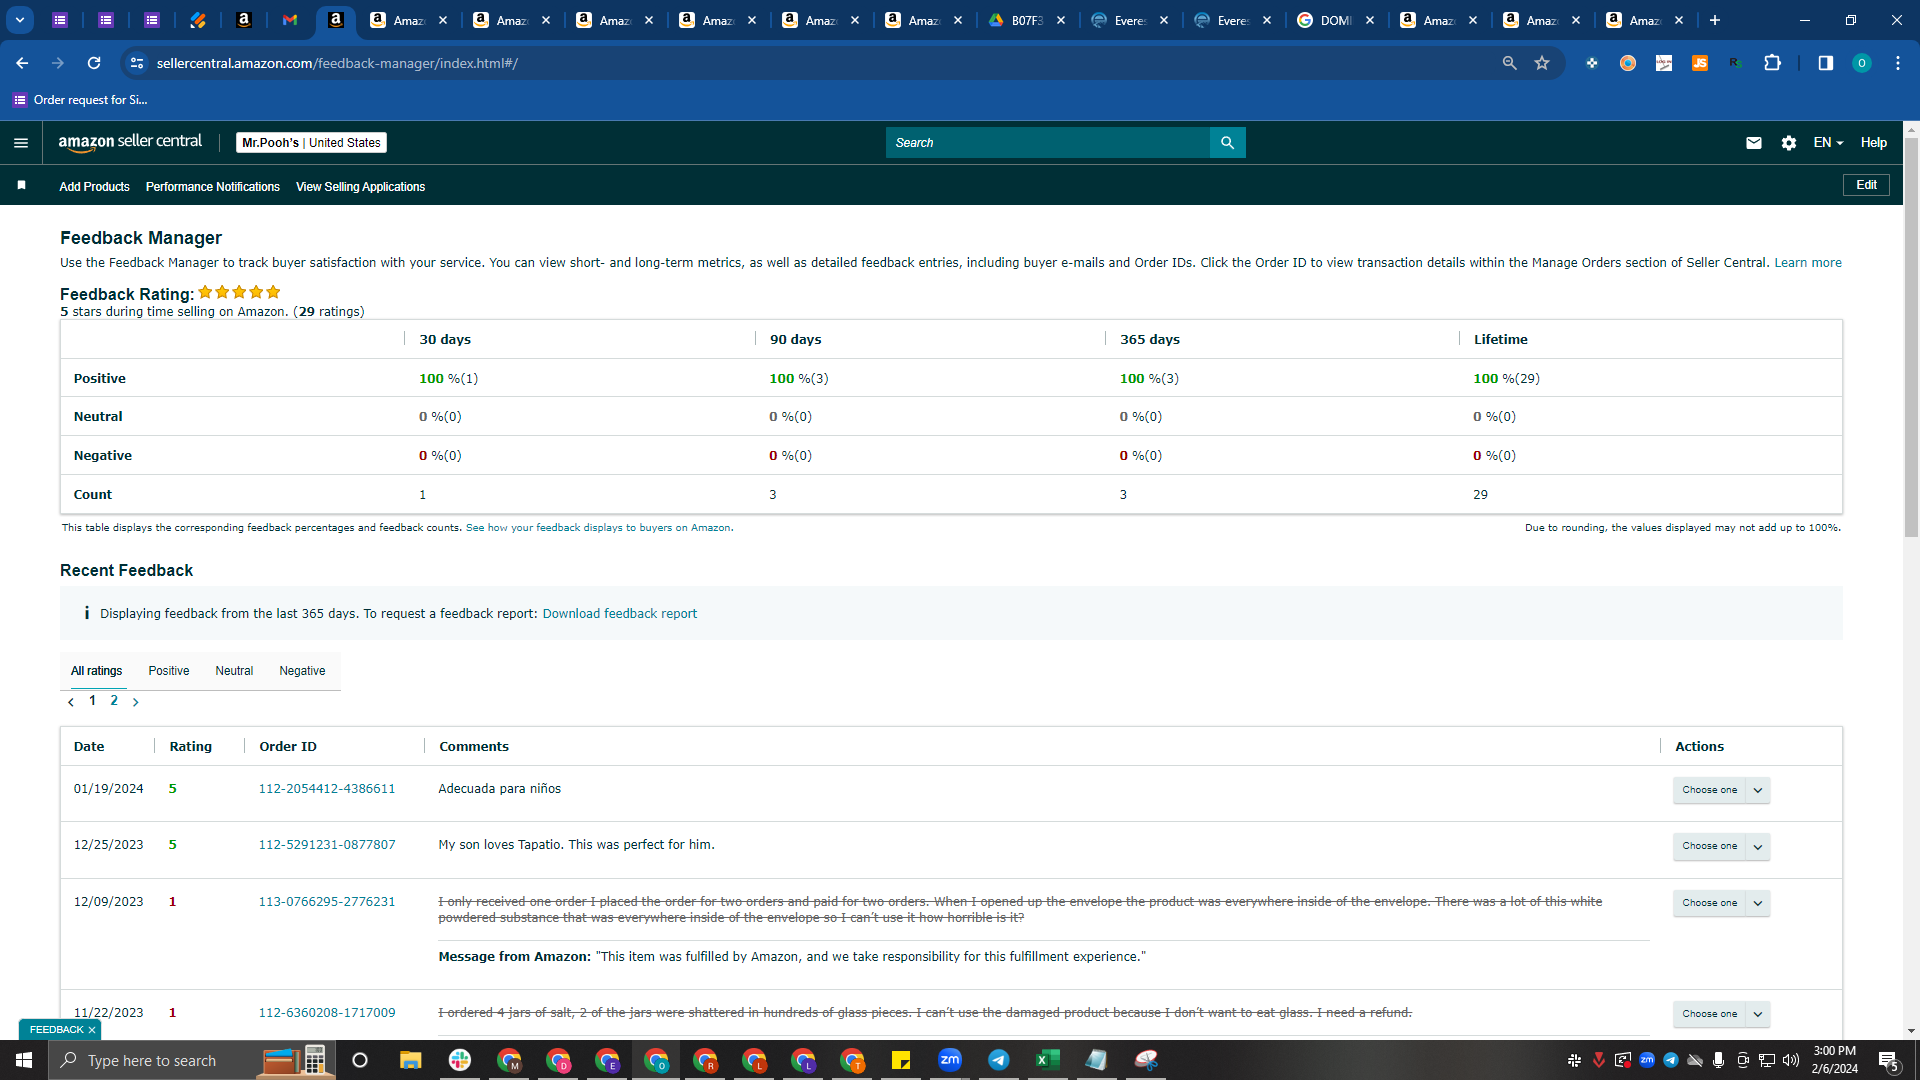Switch to the DOMI browser tab

pyautogui.click(x=1336, y=20)
